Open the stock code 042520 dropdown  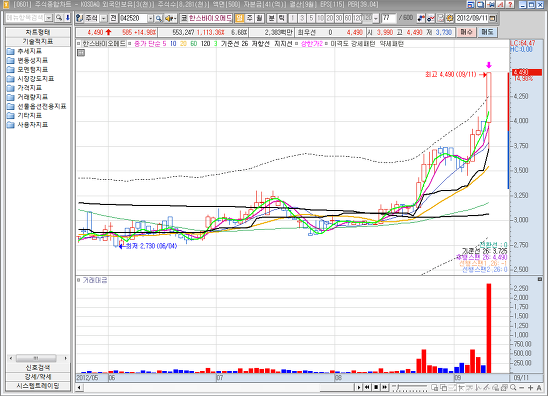click(x=150, y=18)
